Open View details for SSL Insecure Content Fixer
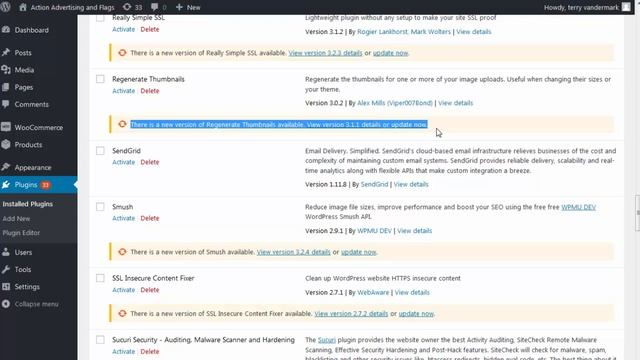 (412, 292)
